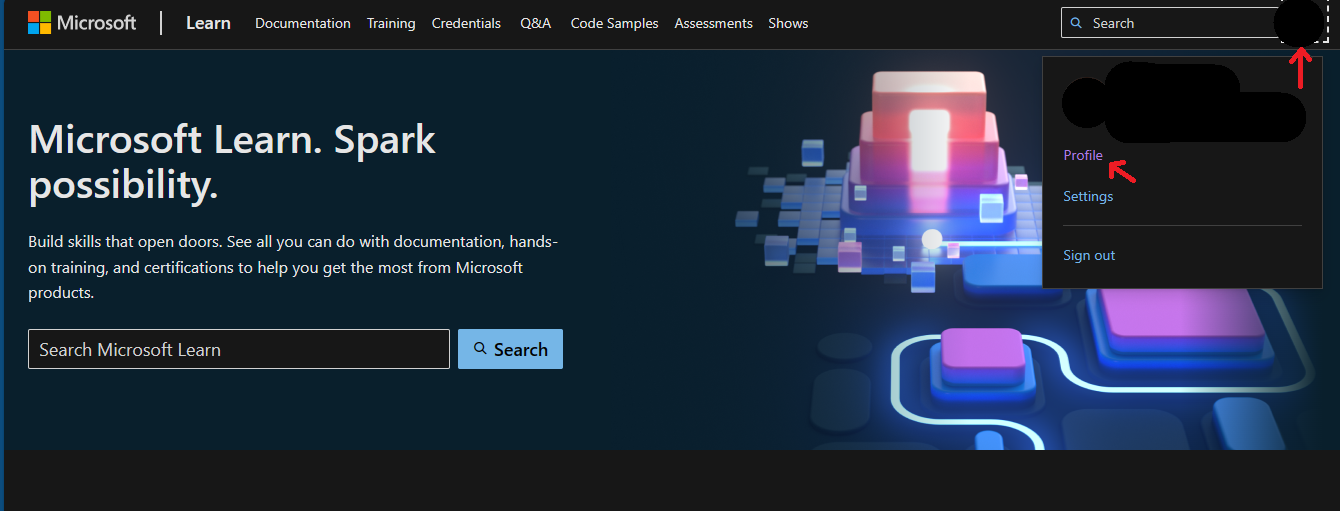Click the 'Build skills that open doors' paragraph
1340x511 pixels.
pos(293,267)
